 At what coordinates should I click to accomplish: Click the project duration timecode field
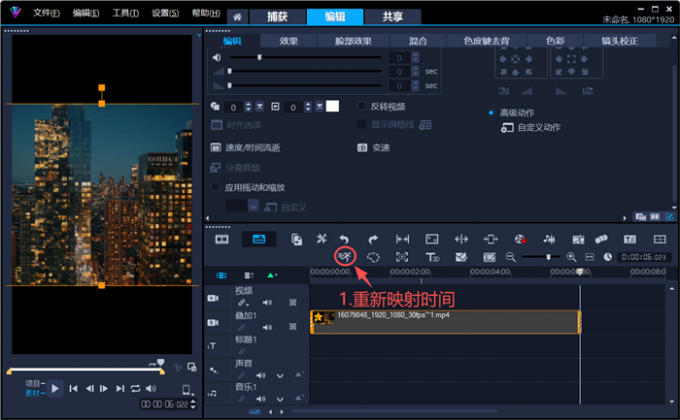coord(643,257)
